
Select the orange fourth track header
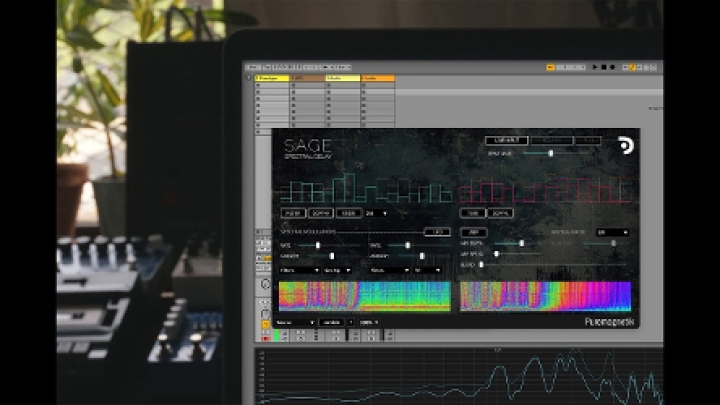378,79
